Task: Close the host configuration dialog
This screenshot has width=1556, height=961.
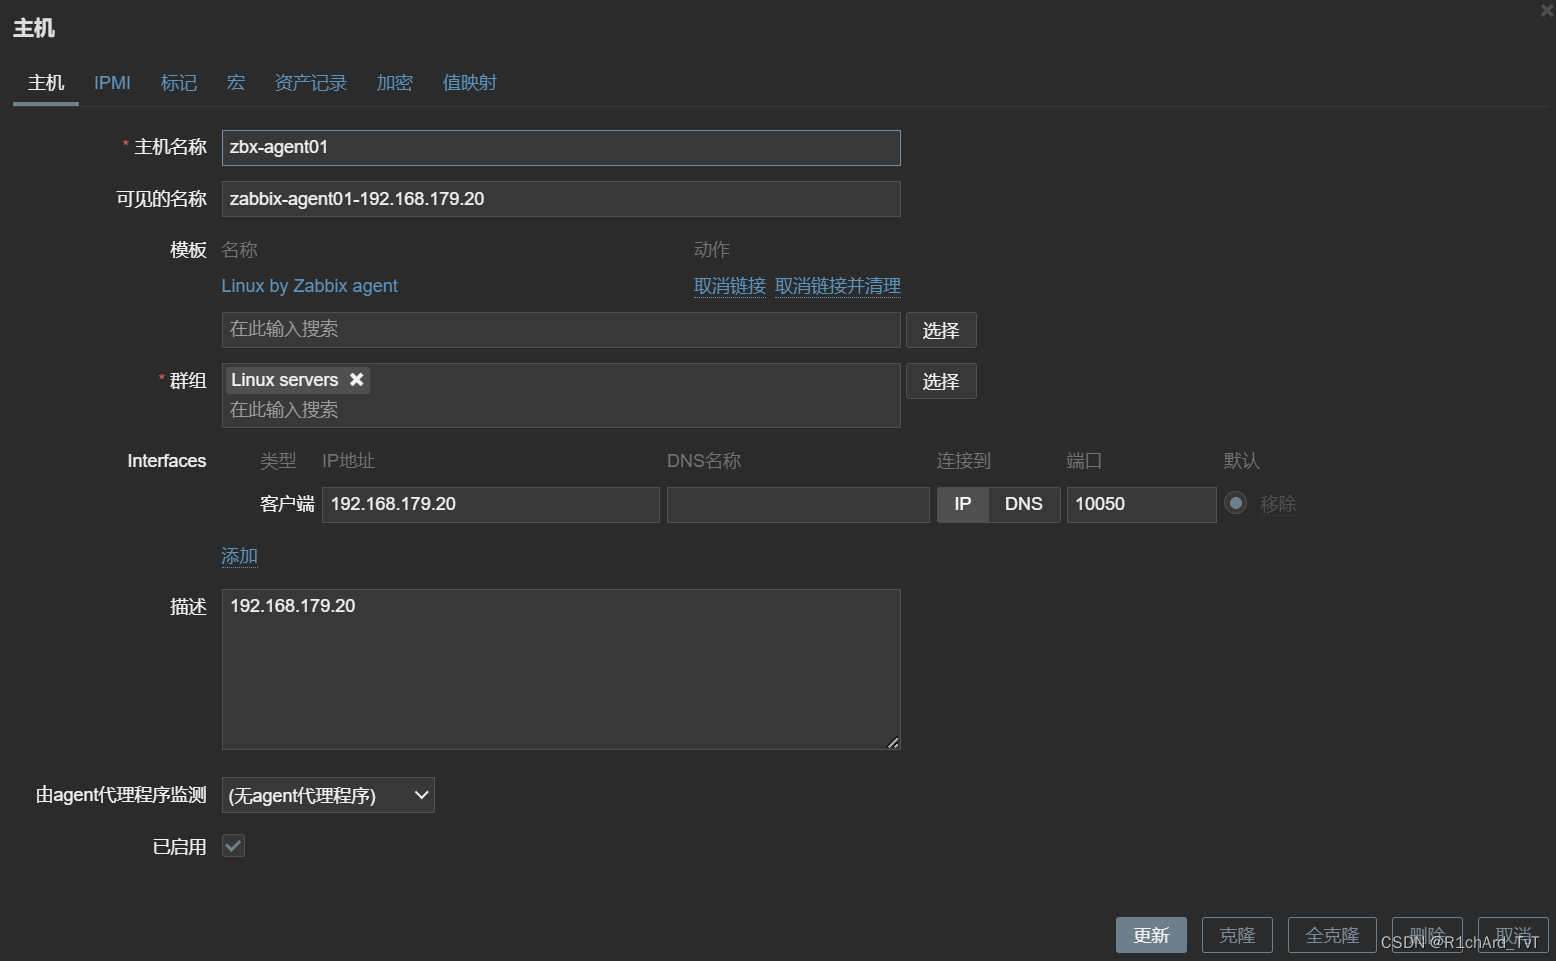Action: click(1546, 10)
